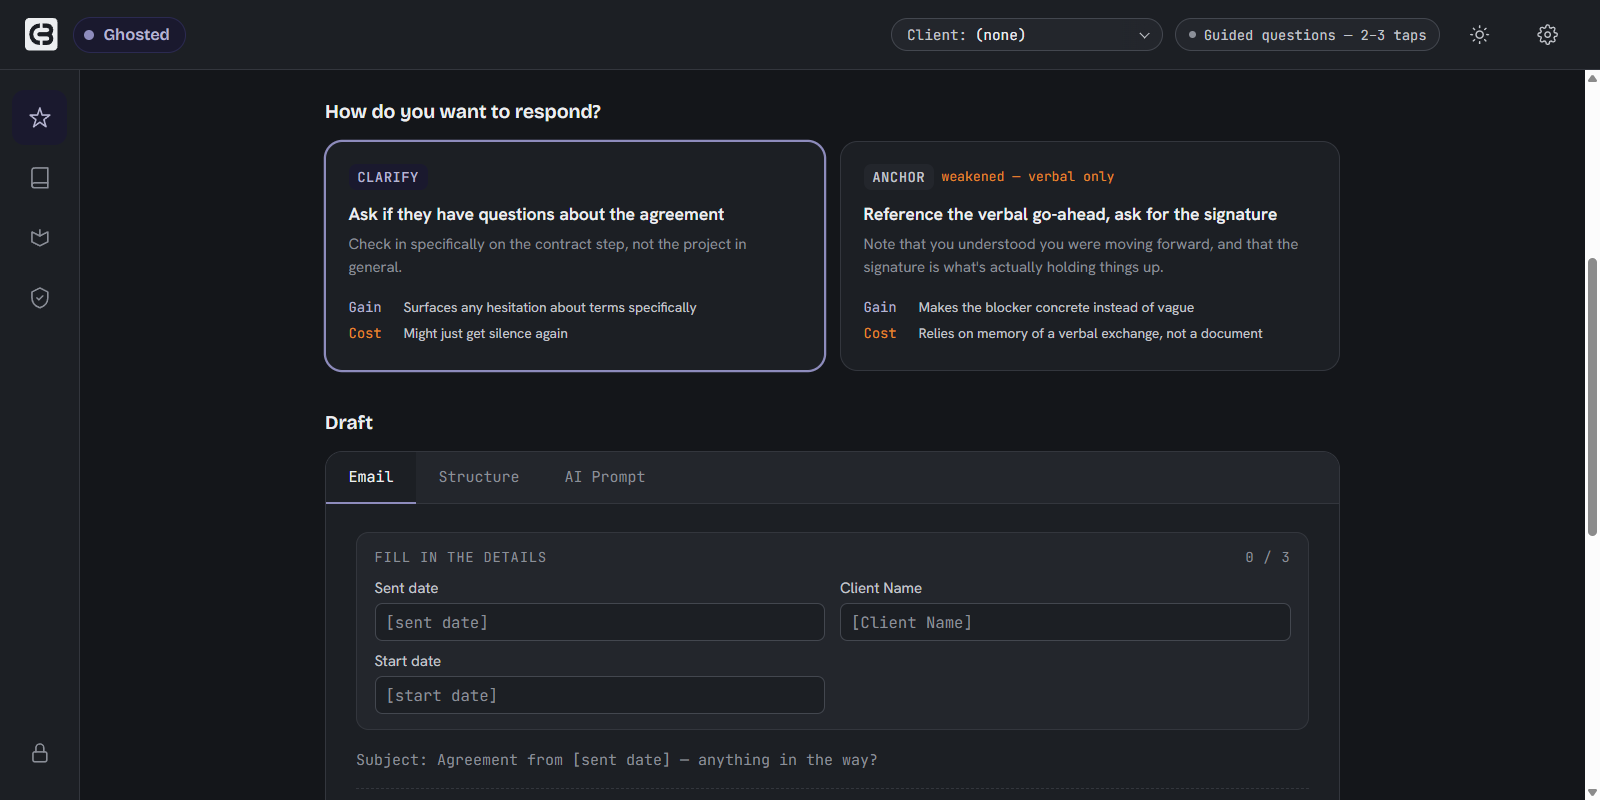Click the '0 / 3' progress counter
This screenshot has width=1600, height=800.
(1267, 558)
